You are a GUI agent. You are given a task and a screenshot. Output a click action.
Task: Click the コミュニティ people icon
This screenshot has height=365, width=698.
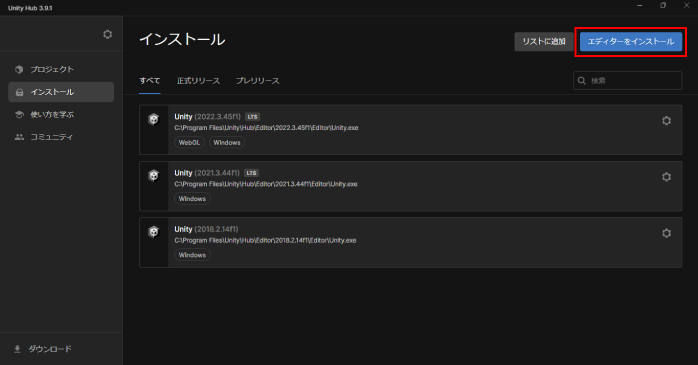pyautogui.click(x=19, y=137)
